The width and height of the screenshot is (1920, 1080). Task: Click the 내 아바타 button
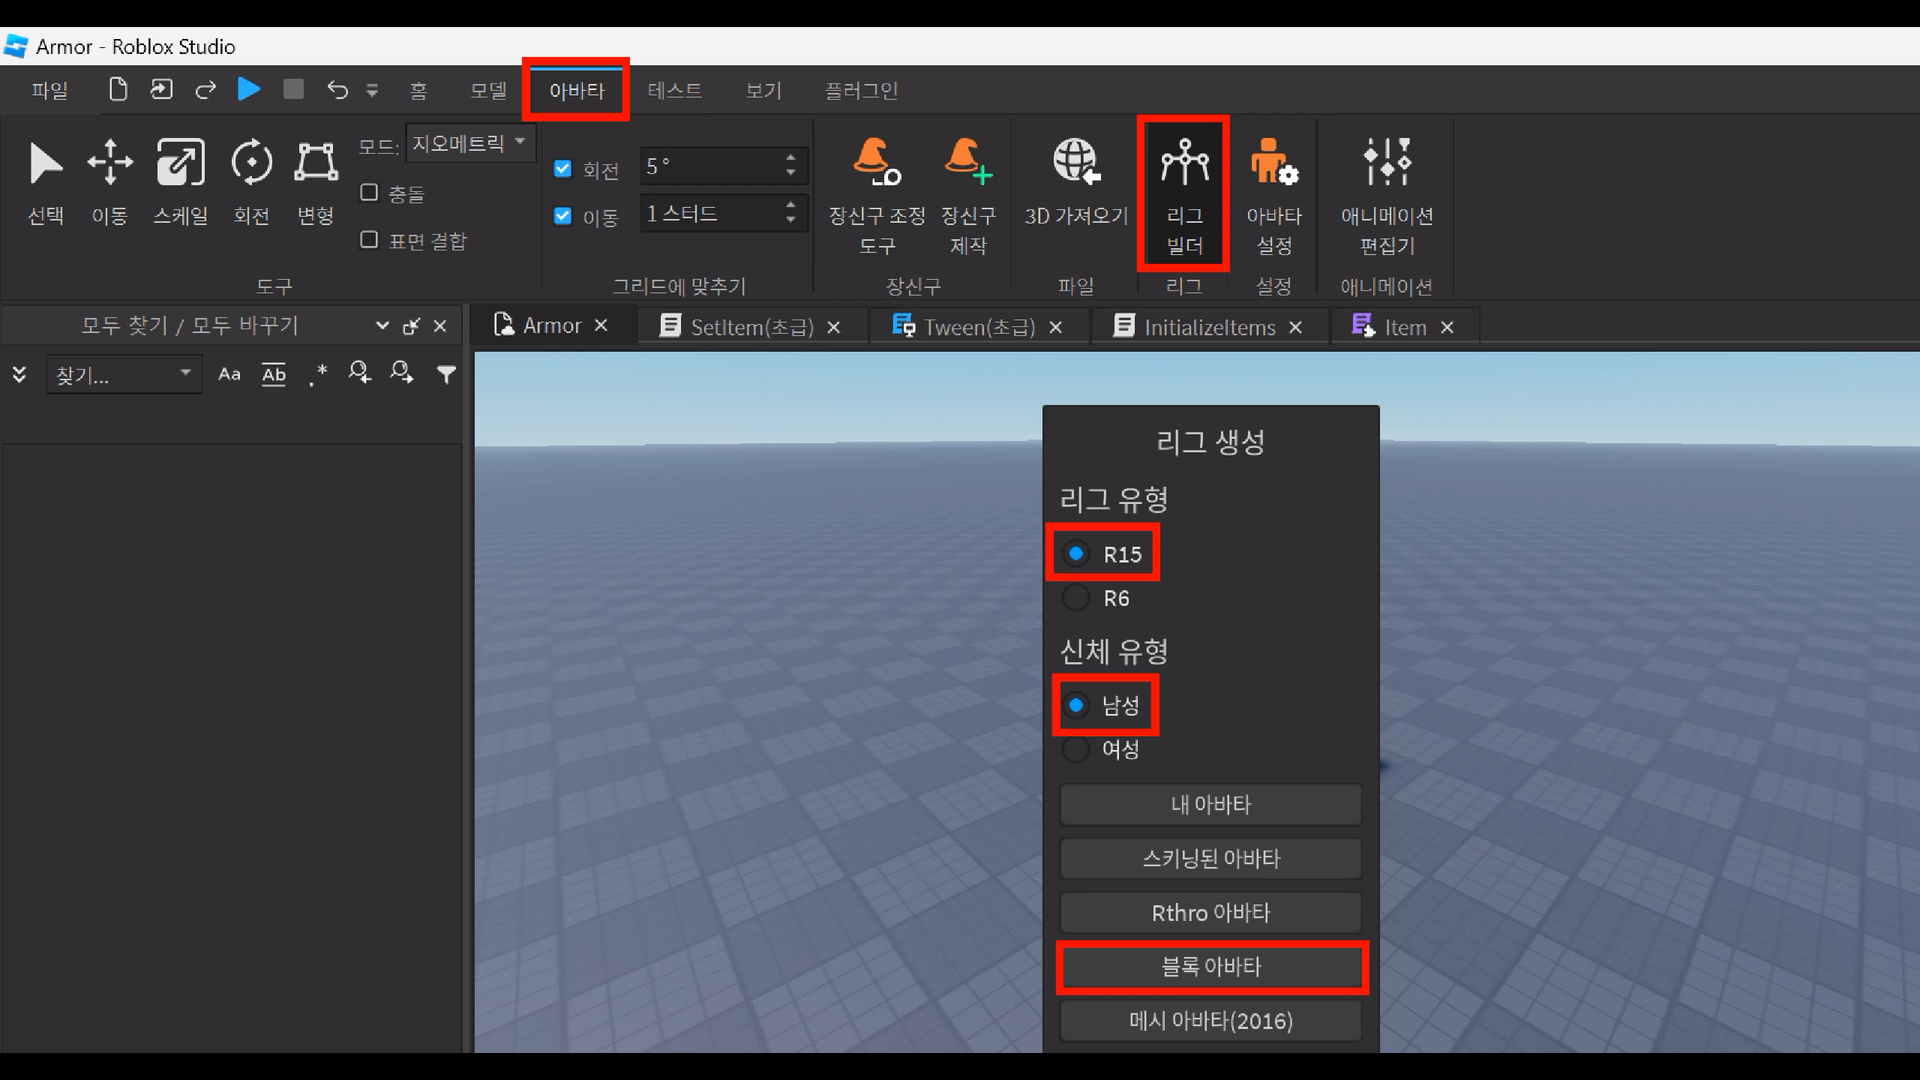tap(1211, 805)
